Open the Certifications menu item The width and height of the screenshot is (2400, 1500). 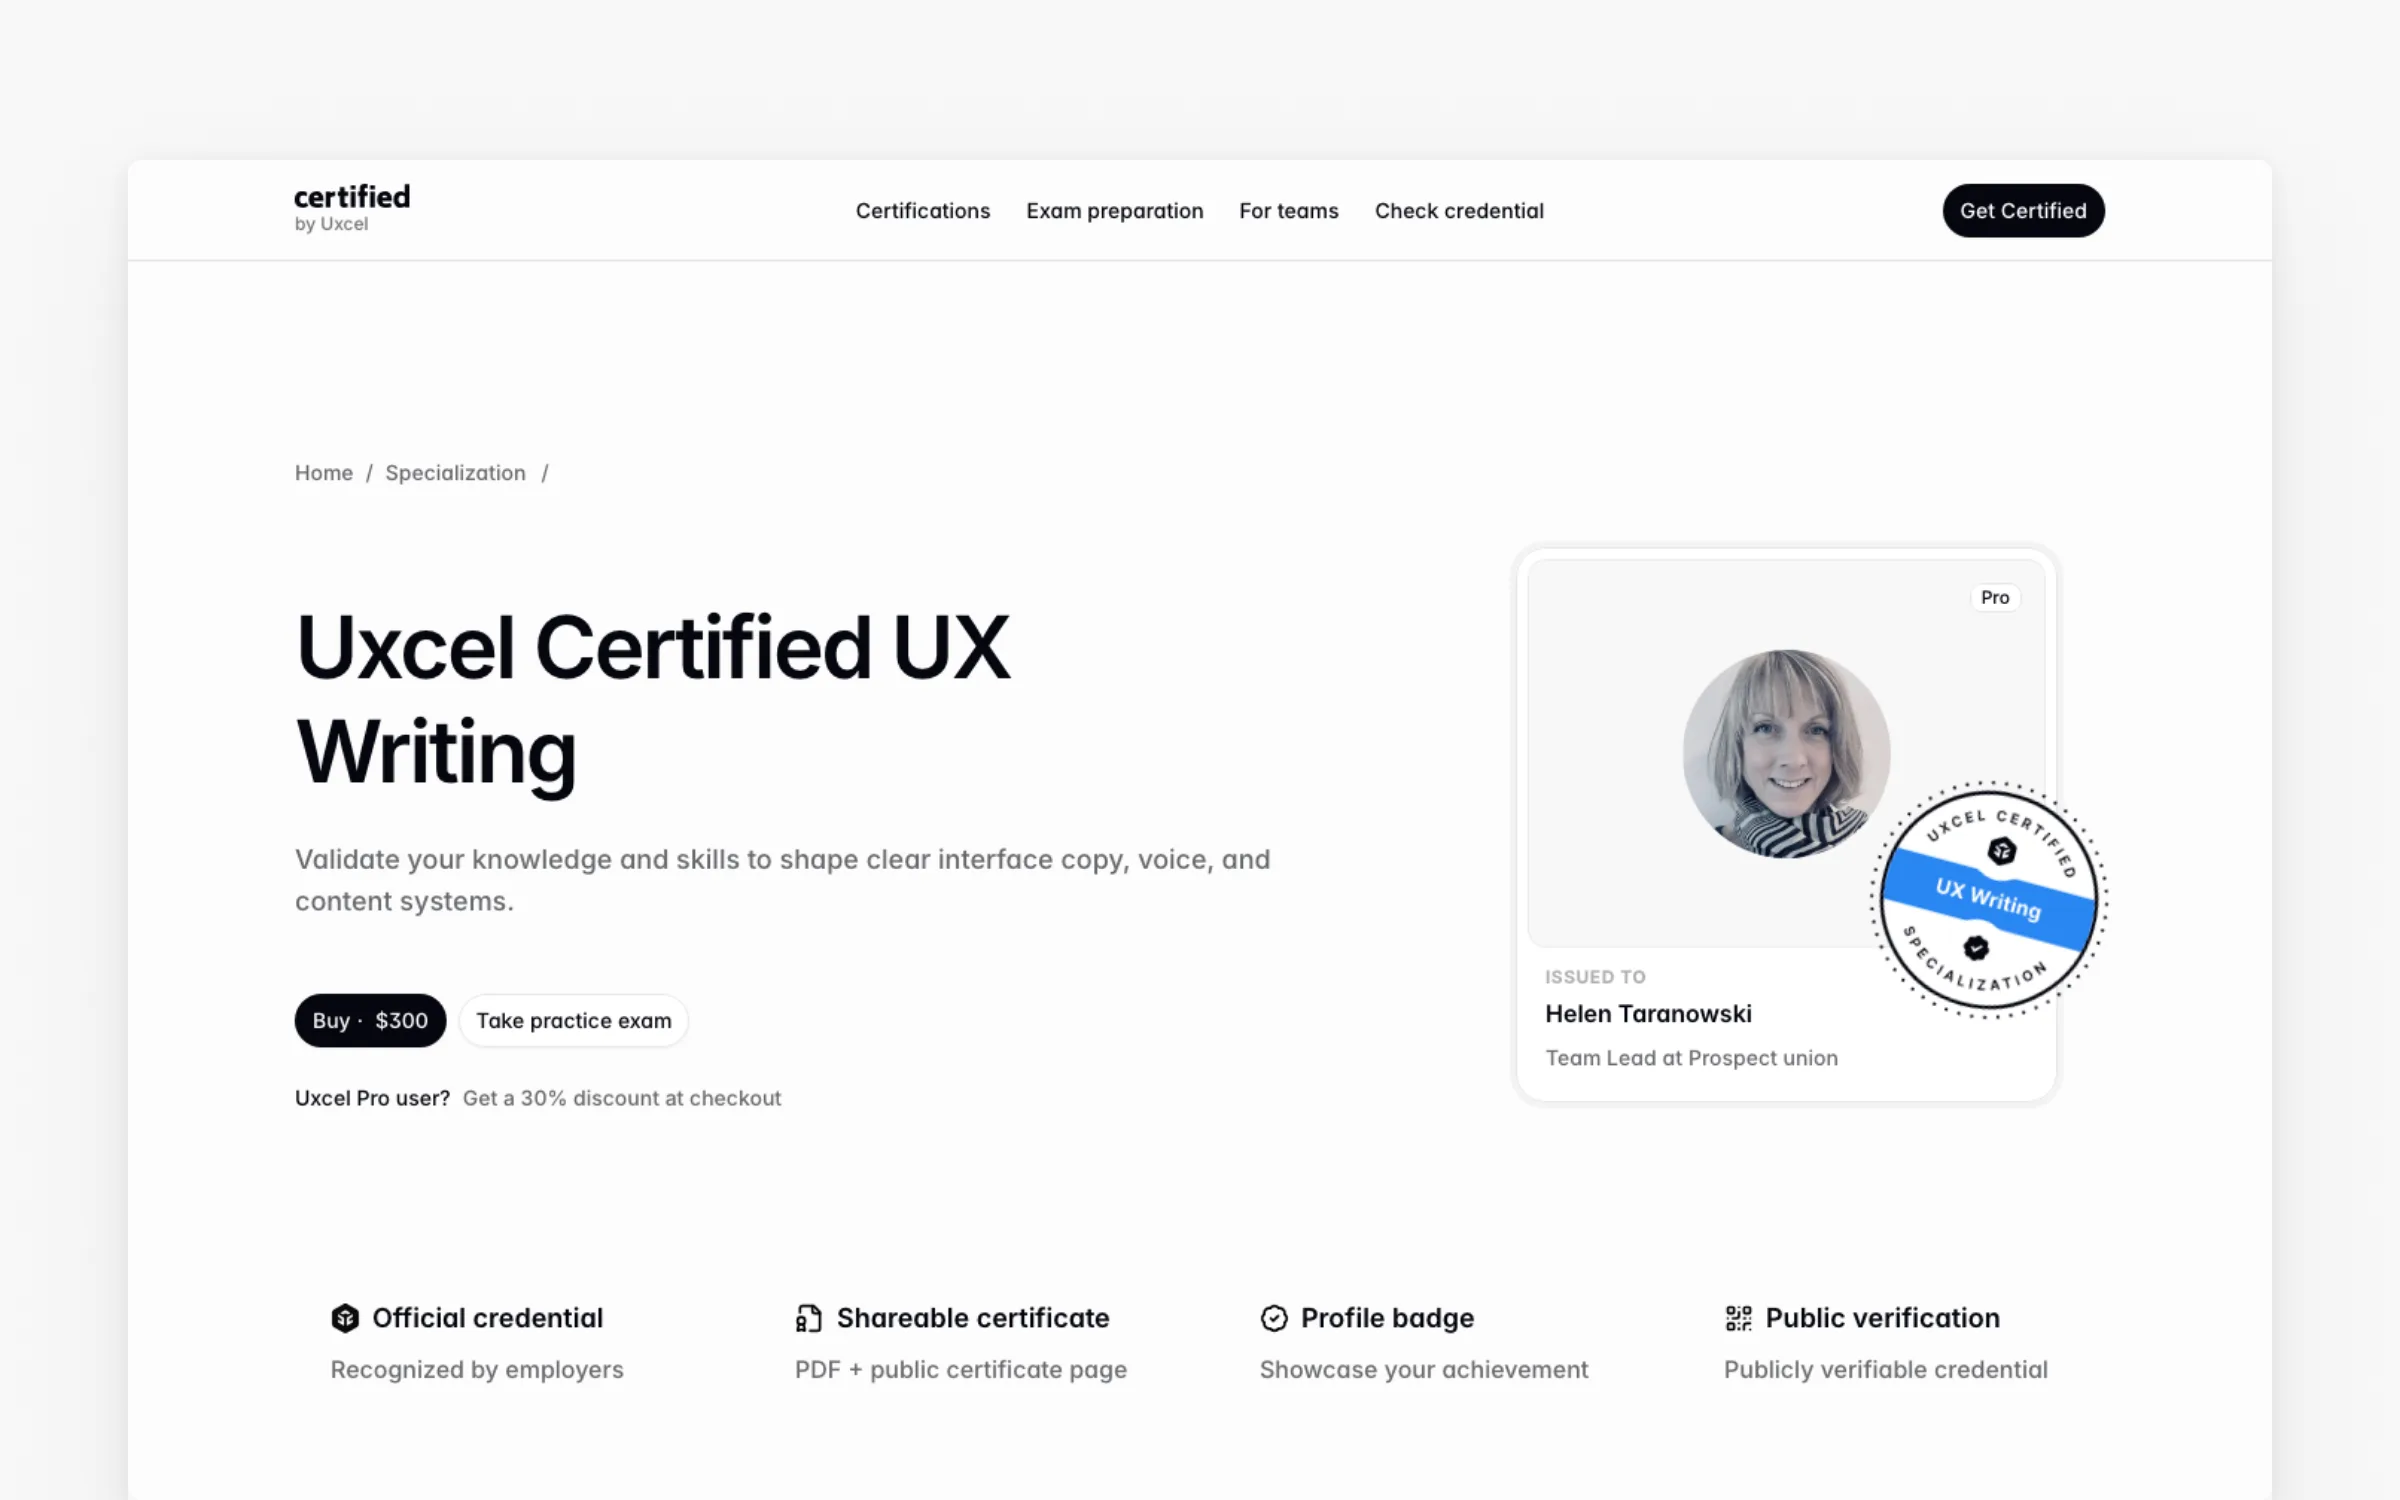tap(922, 211)
